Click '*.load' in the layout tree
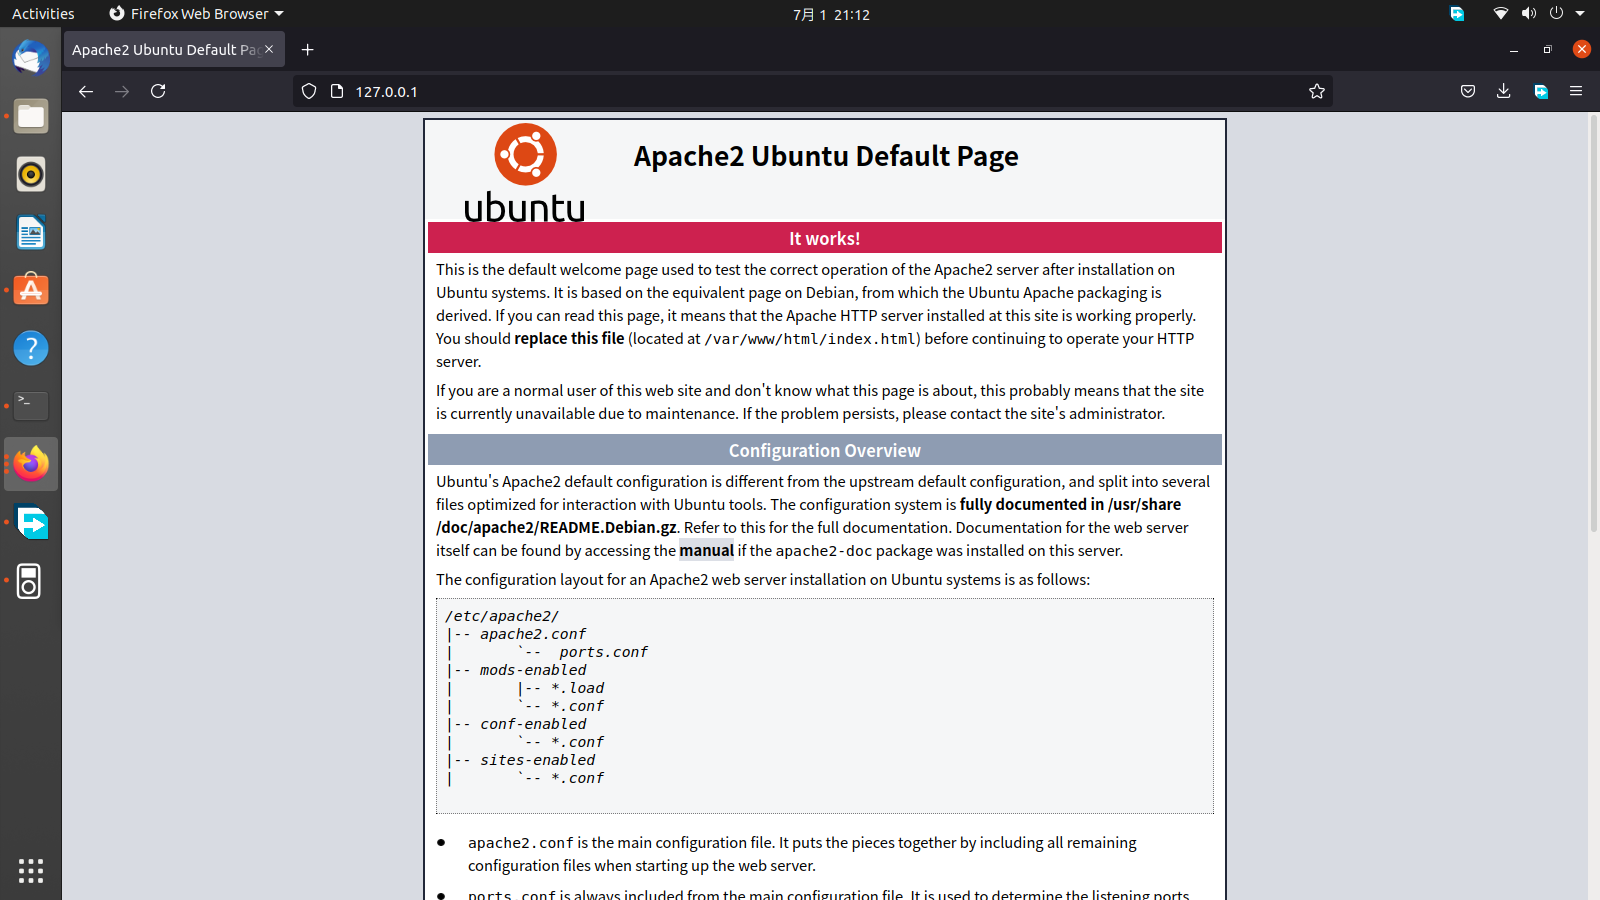Screen dimensions: 1600x900 coord(578,688)
